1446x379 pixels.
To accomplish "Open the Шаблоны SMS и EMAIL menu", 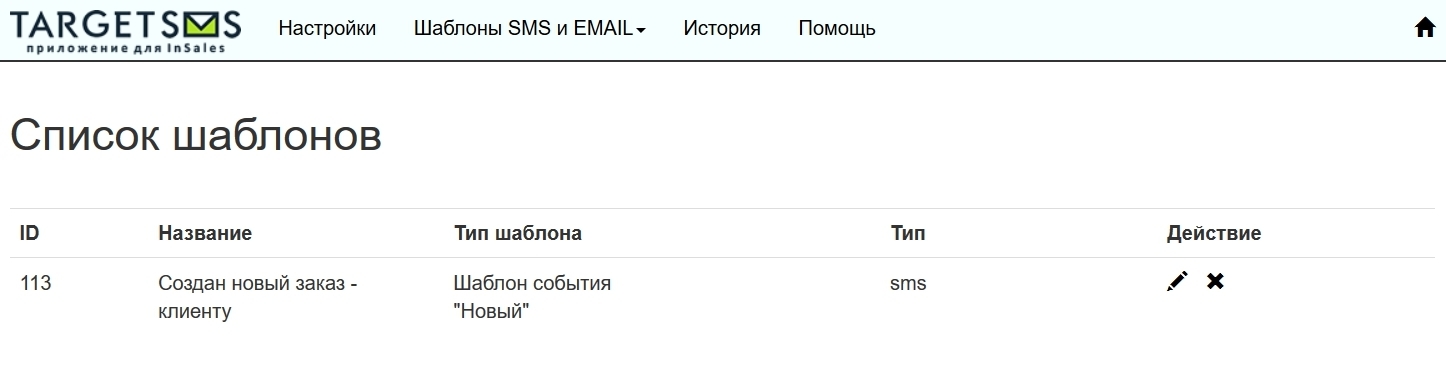I will [x=529, y=29].
